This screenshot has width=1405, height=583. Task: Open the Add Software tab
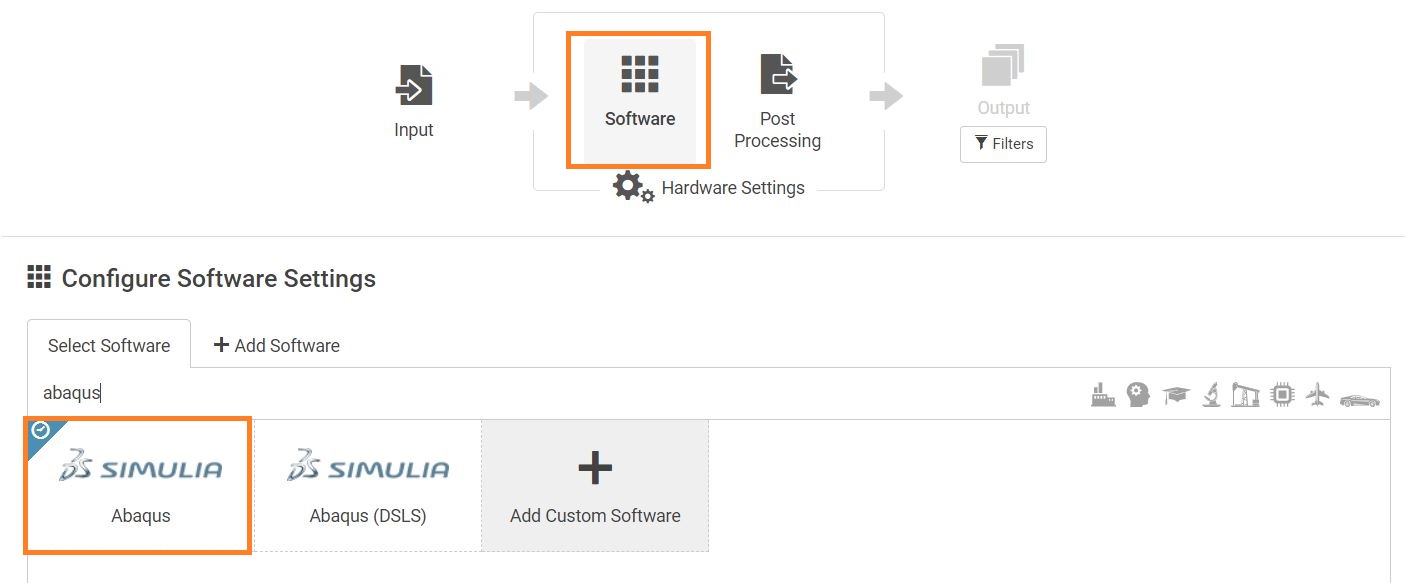coord(277,345)
